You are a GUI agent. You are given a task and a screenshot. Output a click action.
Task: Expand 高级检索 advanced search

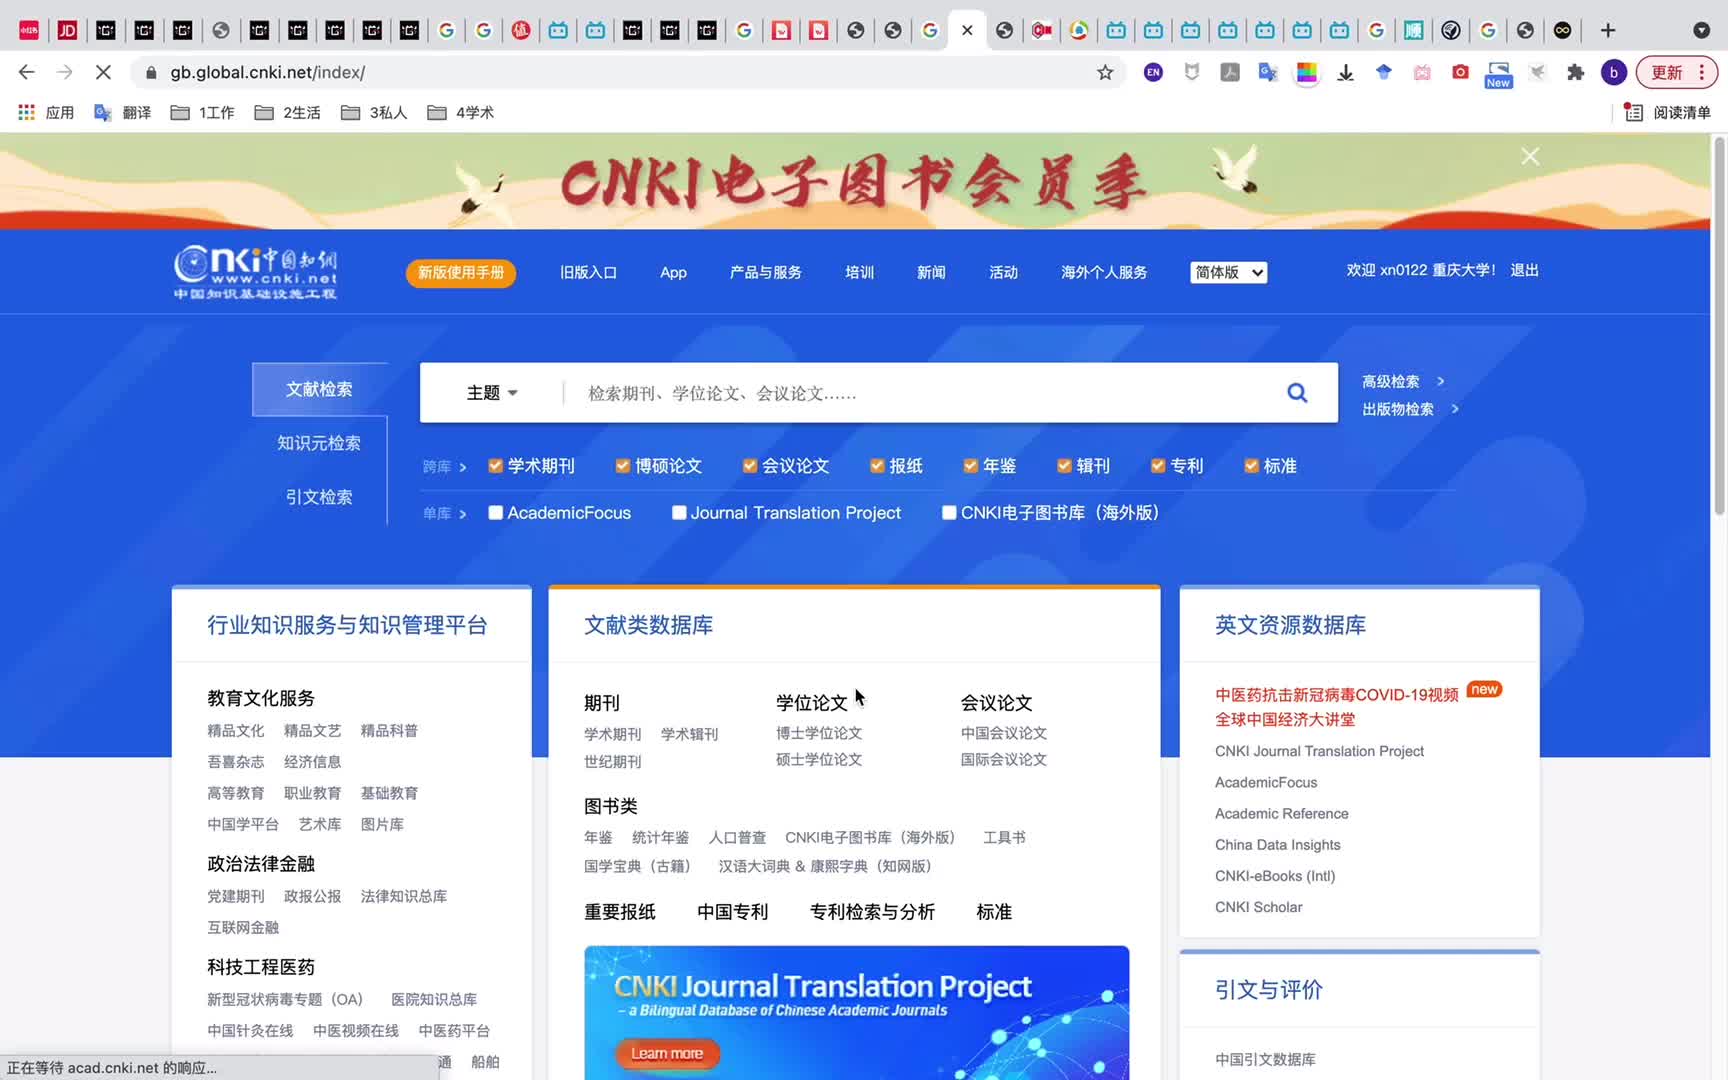[x=1403, y=381]
